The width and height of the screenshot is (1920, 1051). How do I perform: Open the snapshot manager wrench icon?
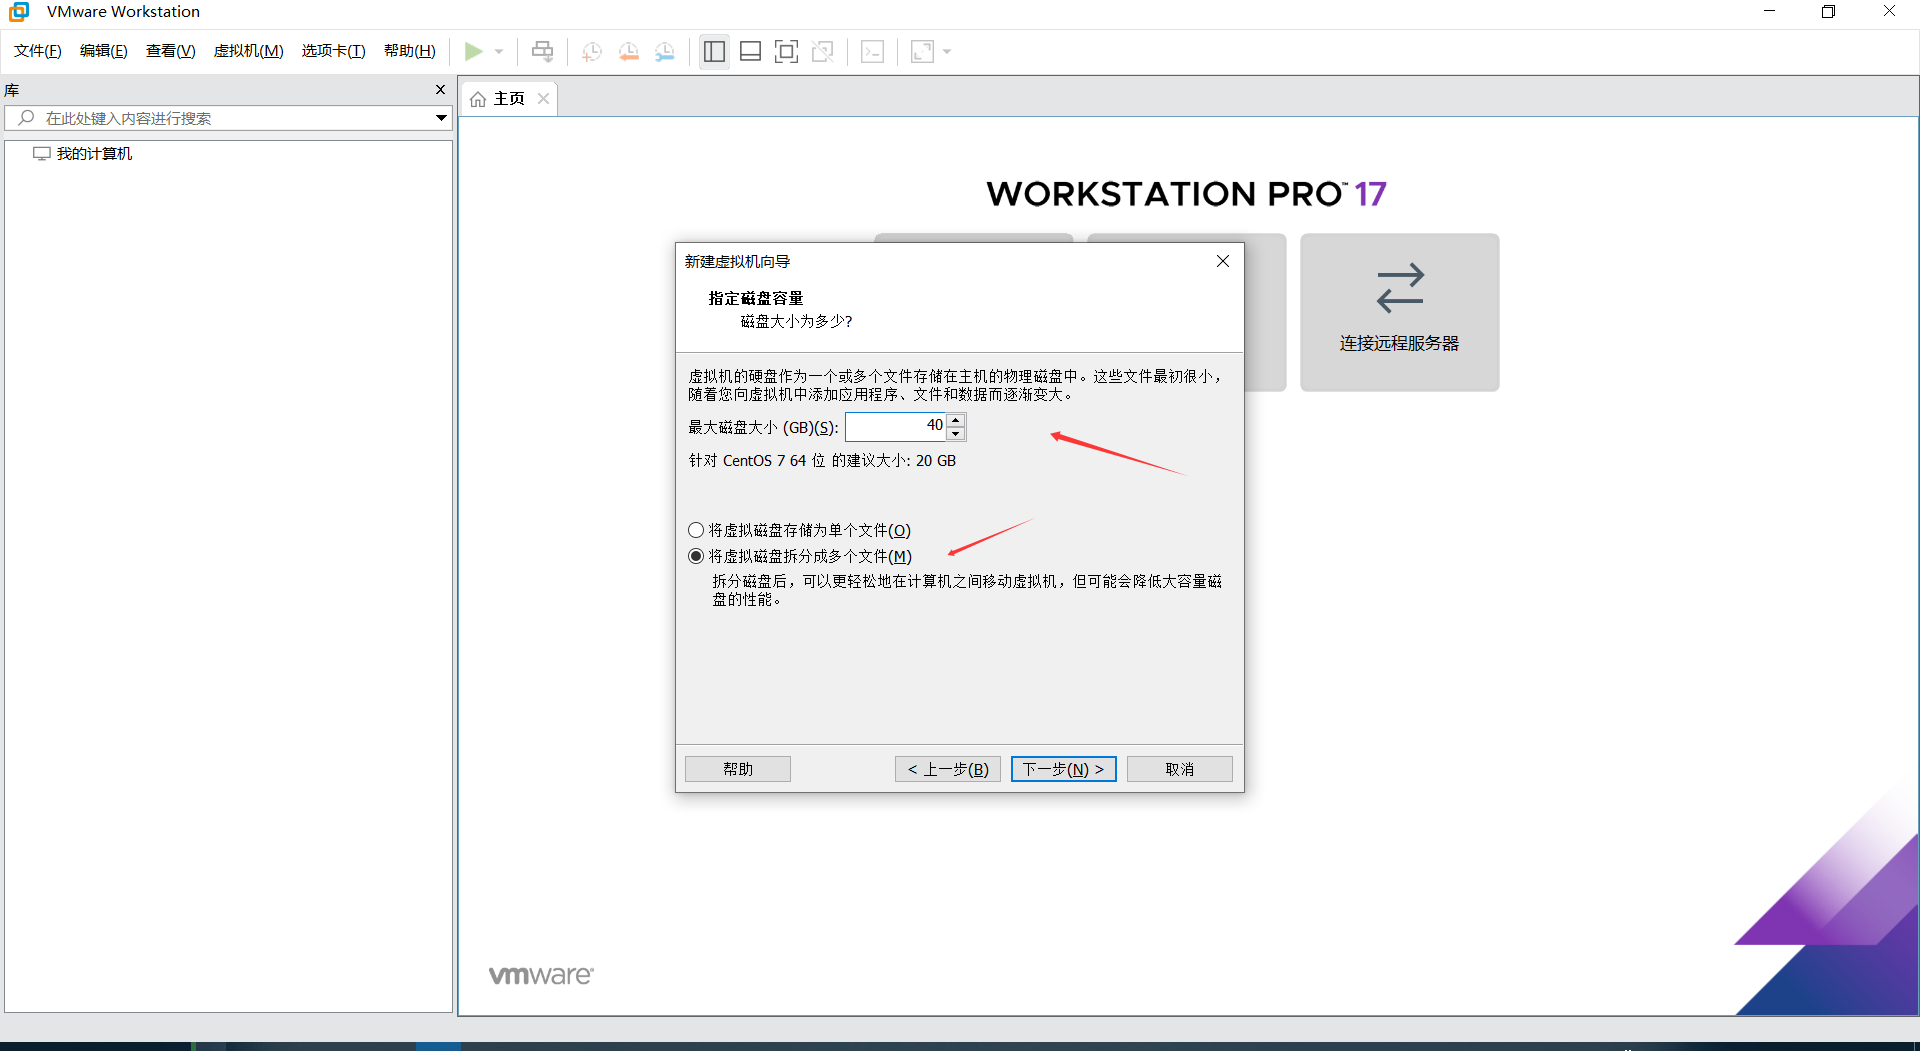tap(665, 51)
